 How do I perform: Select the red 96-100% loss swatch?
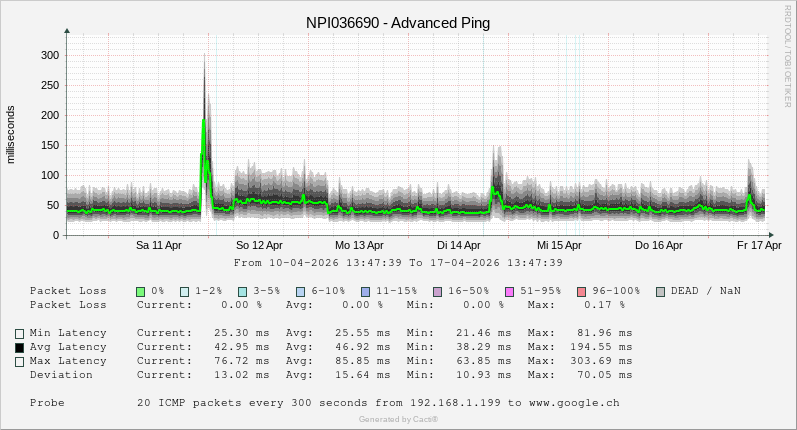point(581,291)
